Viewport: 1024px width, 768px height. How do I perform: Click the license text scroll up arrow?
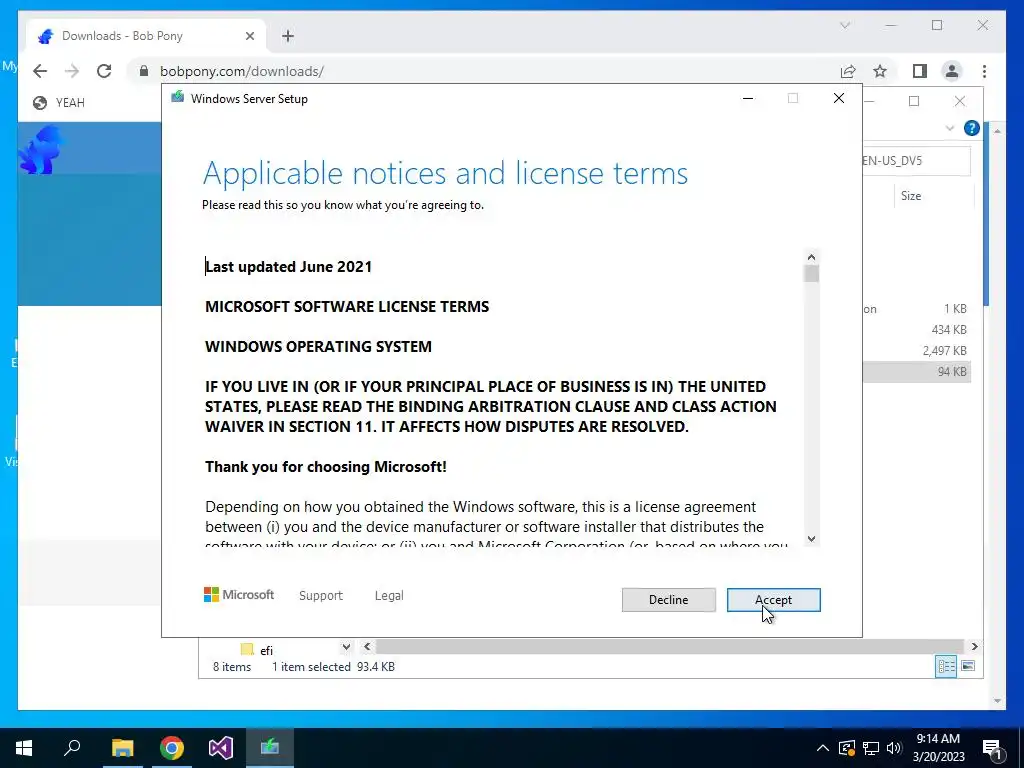(x=811, y=257)
